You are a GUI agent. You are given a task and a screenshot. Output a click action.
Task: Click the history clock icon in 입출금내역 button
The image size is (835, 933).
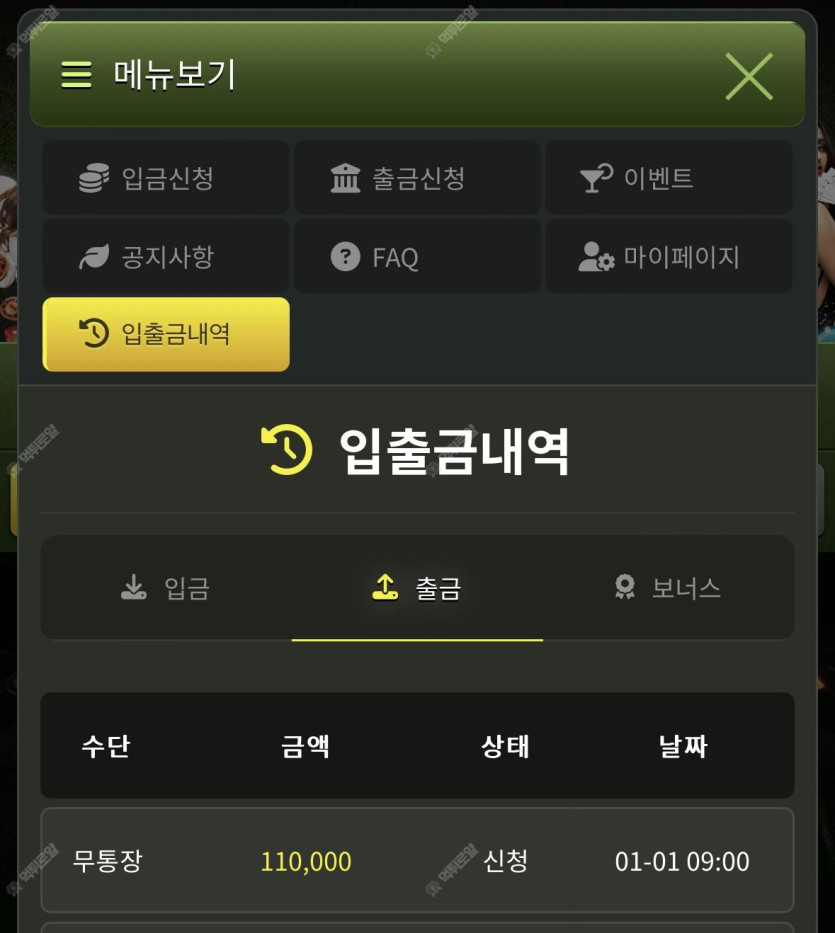[94, 333]
